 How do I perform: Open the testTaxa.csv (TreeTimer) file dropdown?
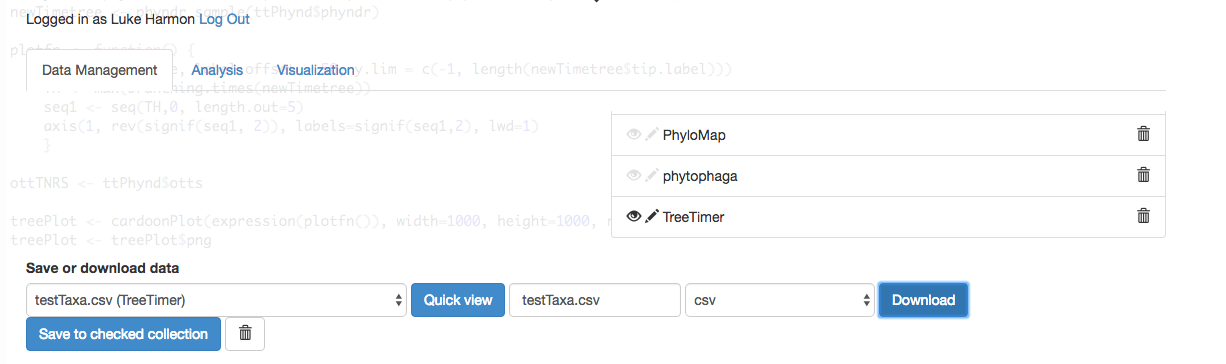point(216,300)
